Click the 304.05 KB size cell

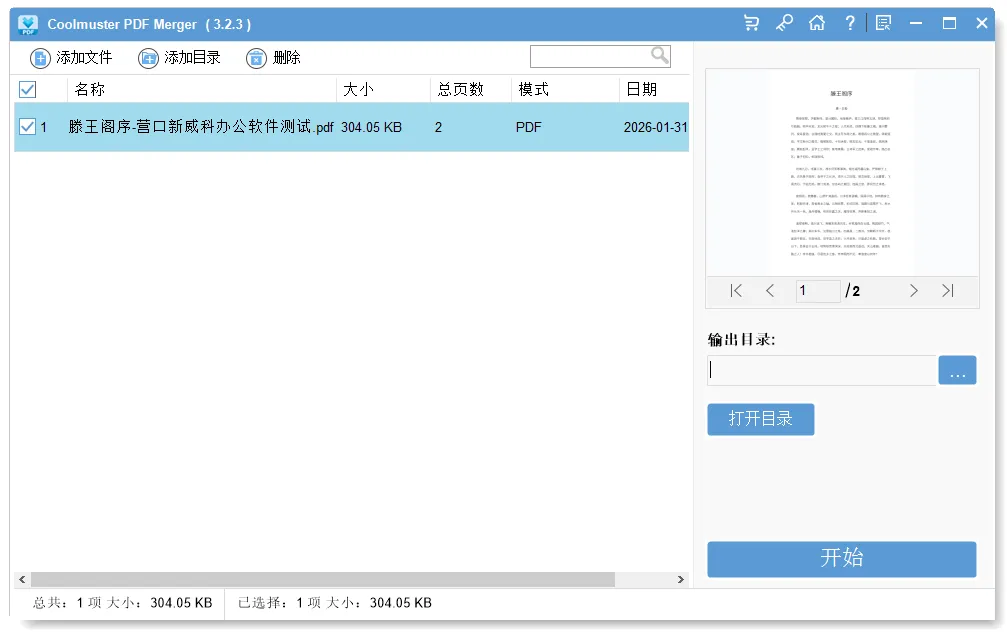point(371,127)
